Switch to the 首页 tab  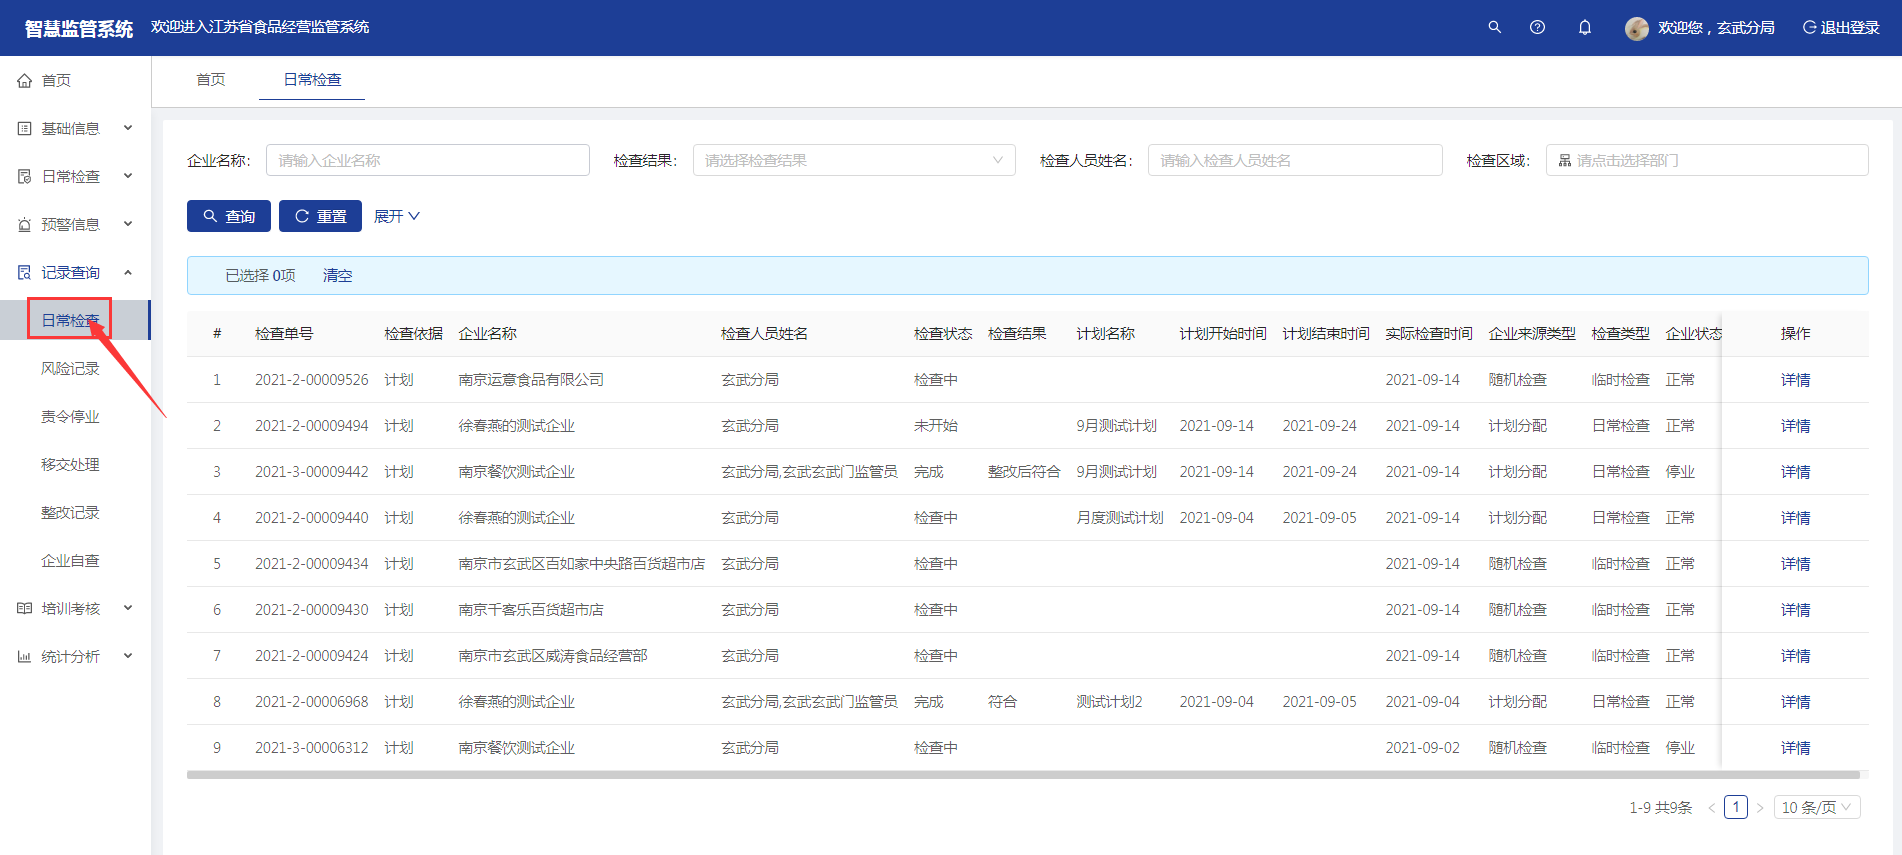(x=210, y=79)
